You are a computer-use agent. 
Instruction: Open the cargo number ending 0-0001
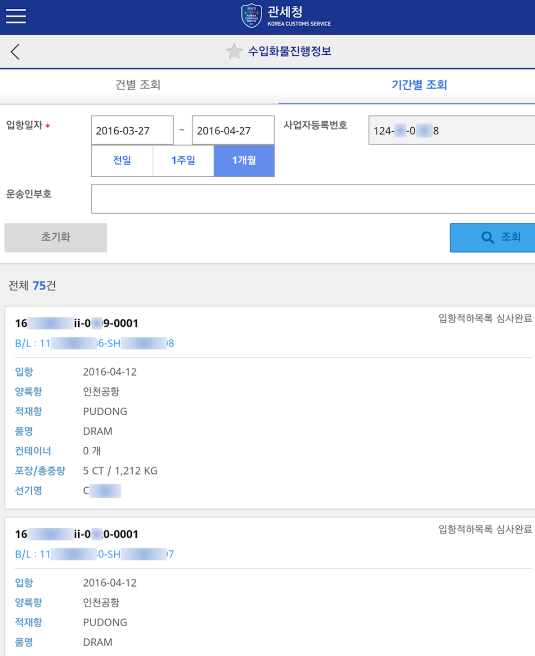pyautogui.click(x=77, y=534)
